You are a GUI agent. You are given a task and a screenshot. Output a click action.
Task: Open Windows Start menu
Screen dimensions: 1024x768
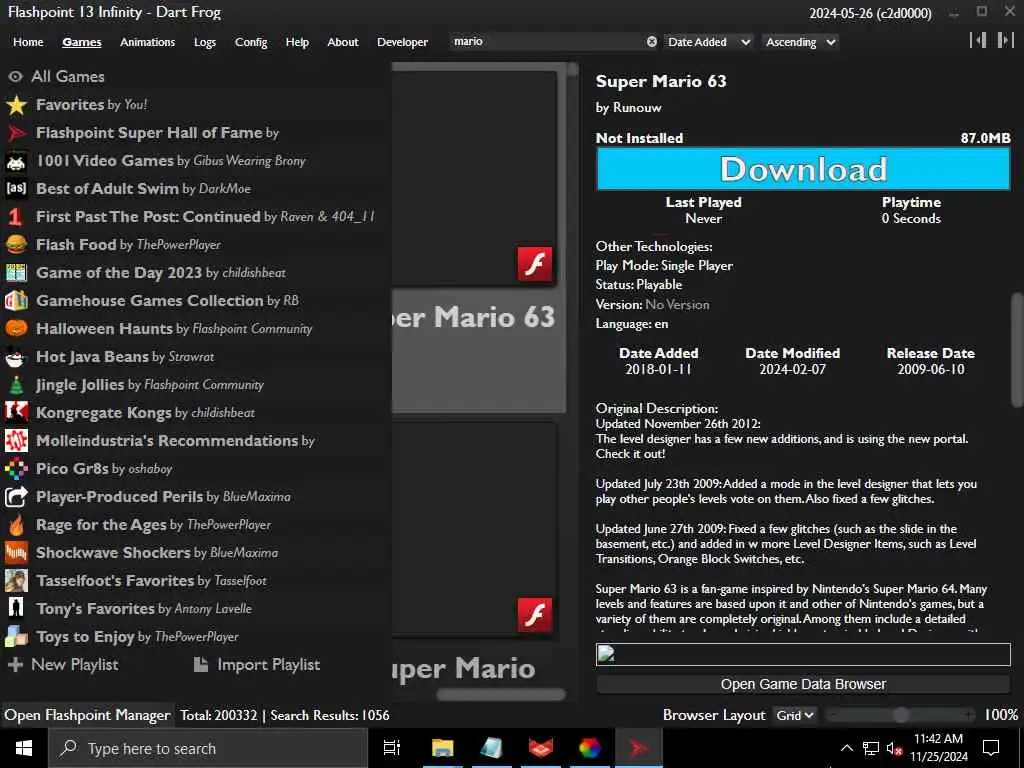[24, 748]
